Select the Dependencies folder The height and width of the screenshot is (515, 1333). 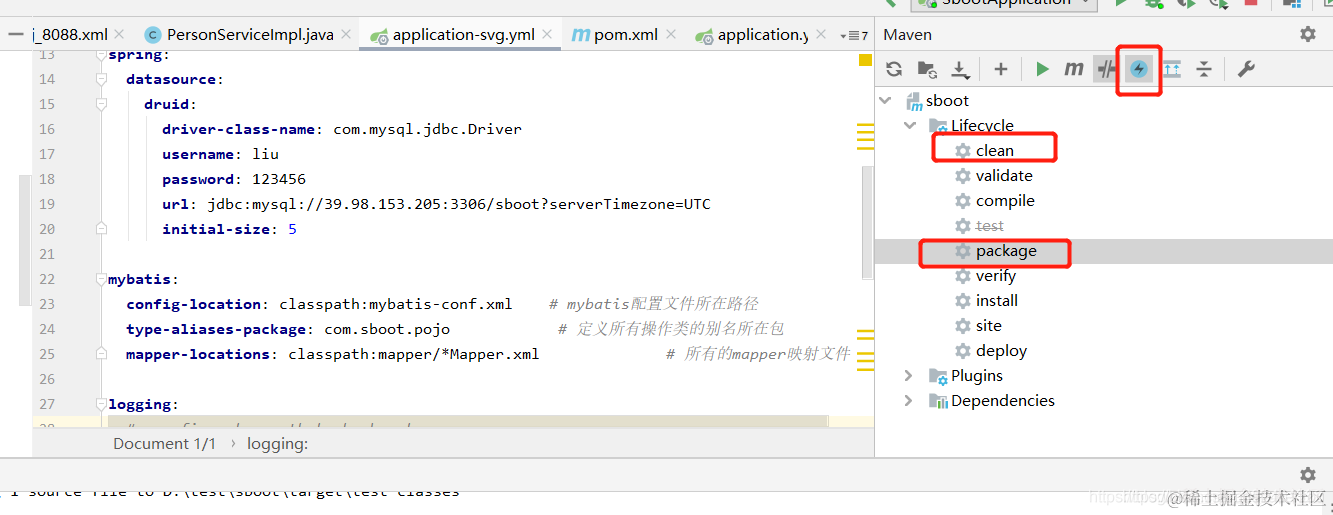(1003, 400)
